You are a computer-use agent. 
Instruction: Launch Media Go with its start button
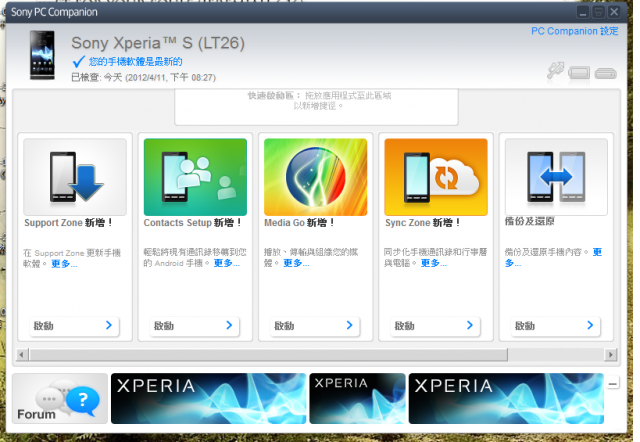click(x=315, y=326)
